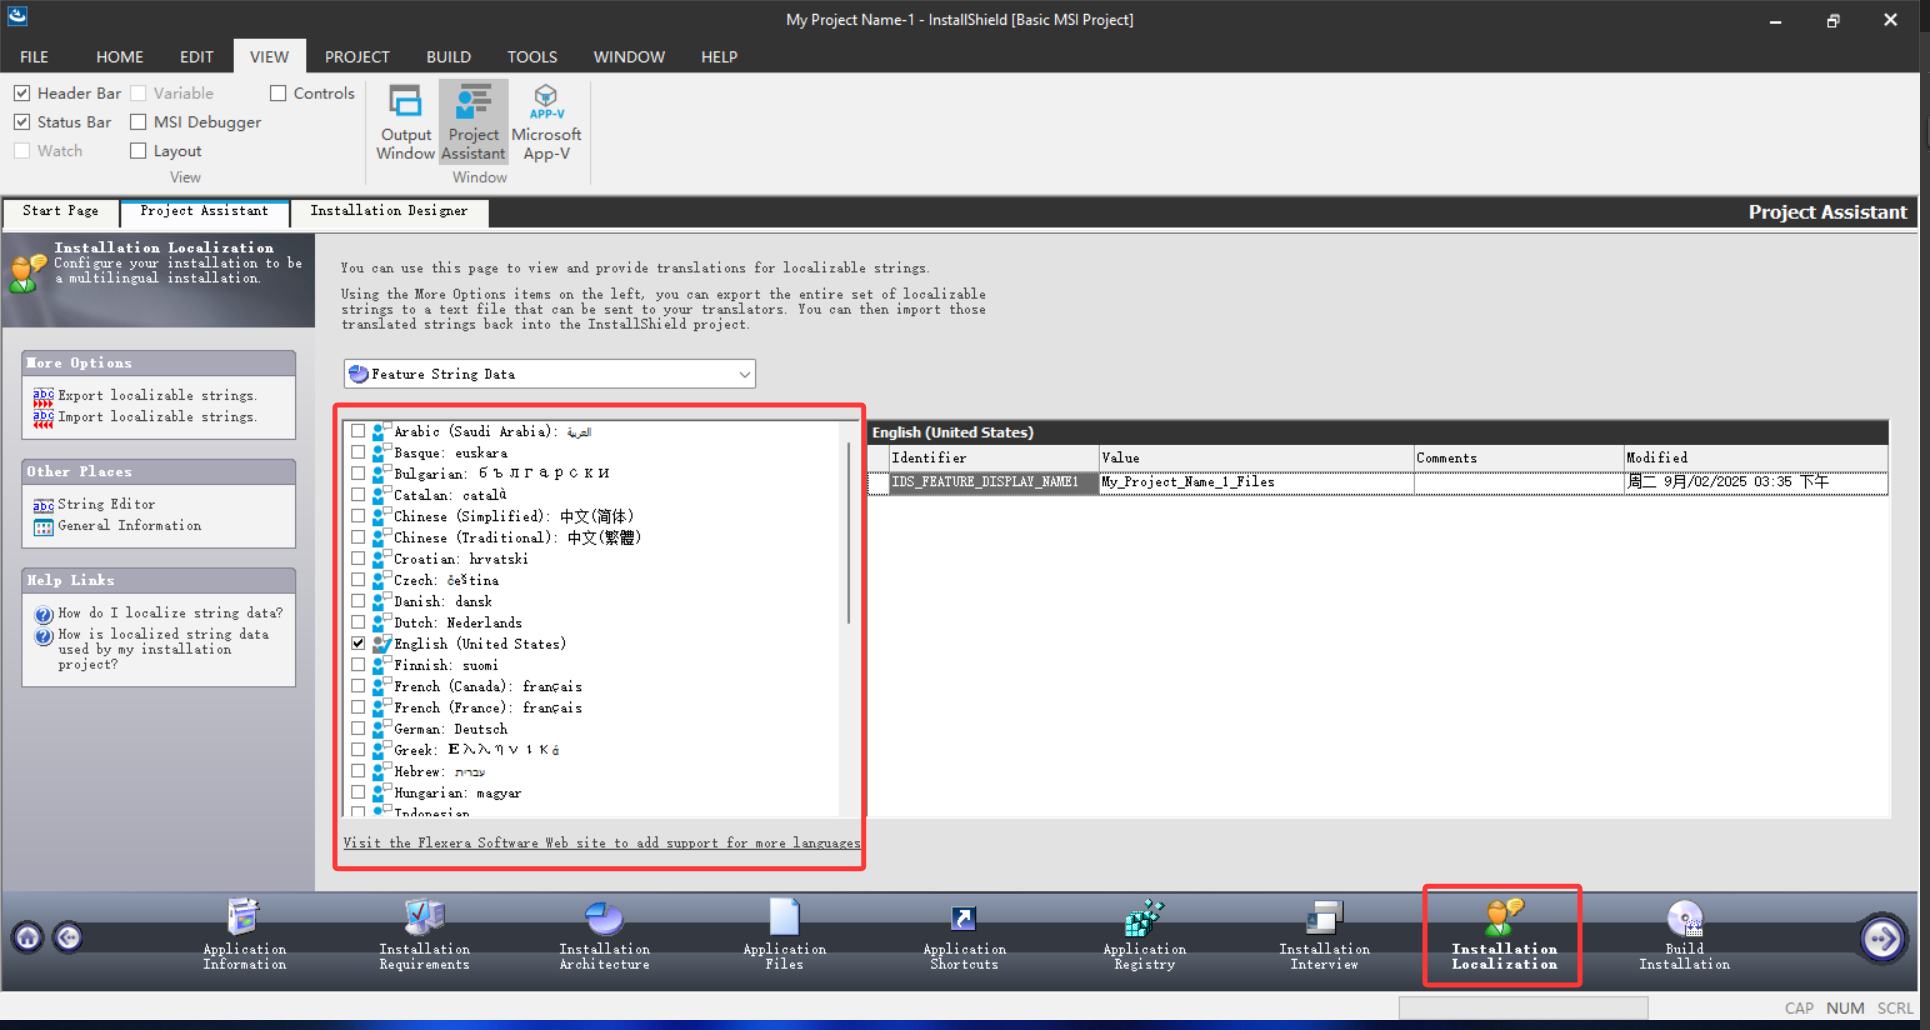Viewport: 1930px width, 1030px height.
Task: Toggle the Status Bar checkbox
Action: (22, 122)
